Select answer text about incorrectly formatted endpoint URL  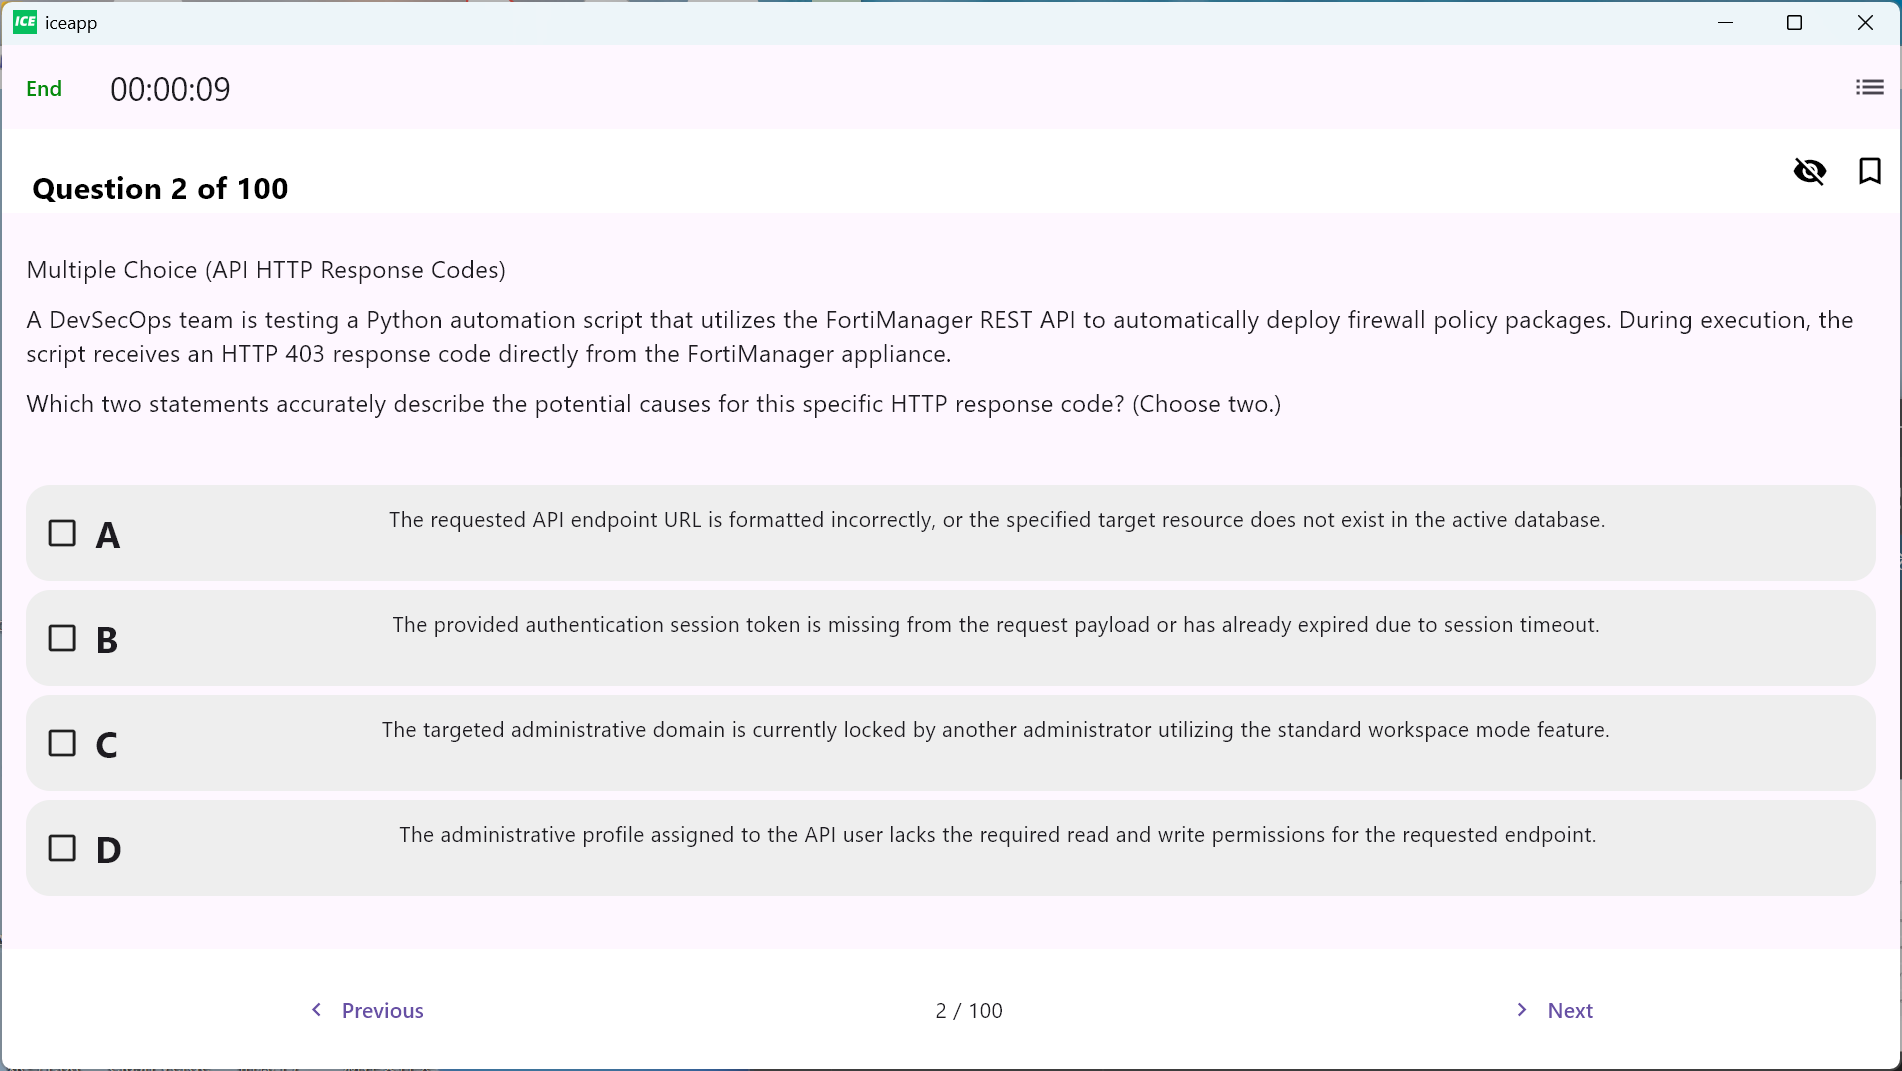pyautogui.click(x=997, y=520)
